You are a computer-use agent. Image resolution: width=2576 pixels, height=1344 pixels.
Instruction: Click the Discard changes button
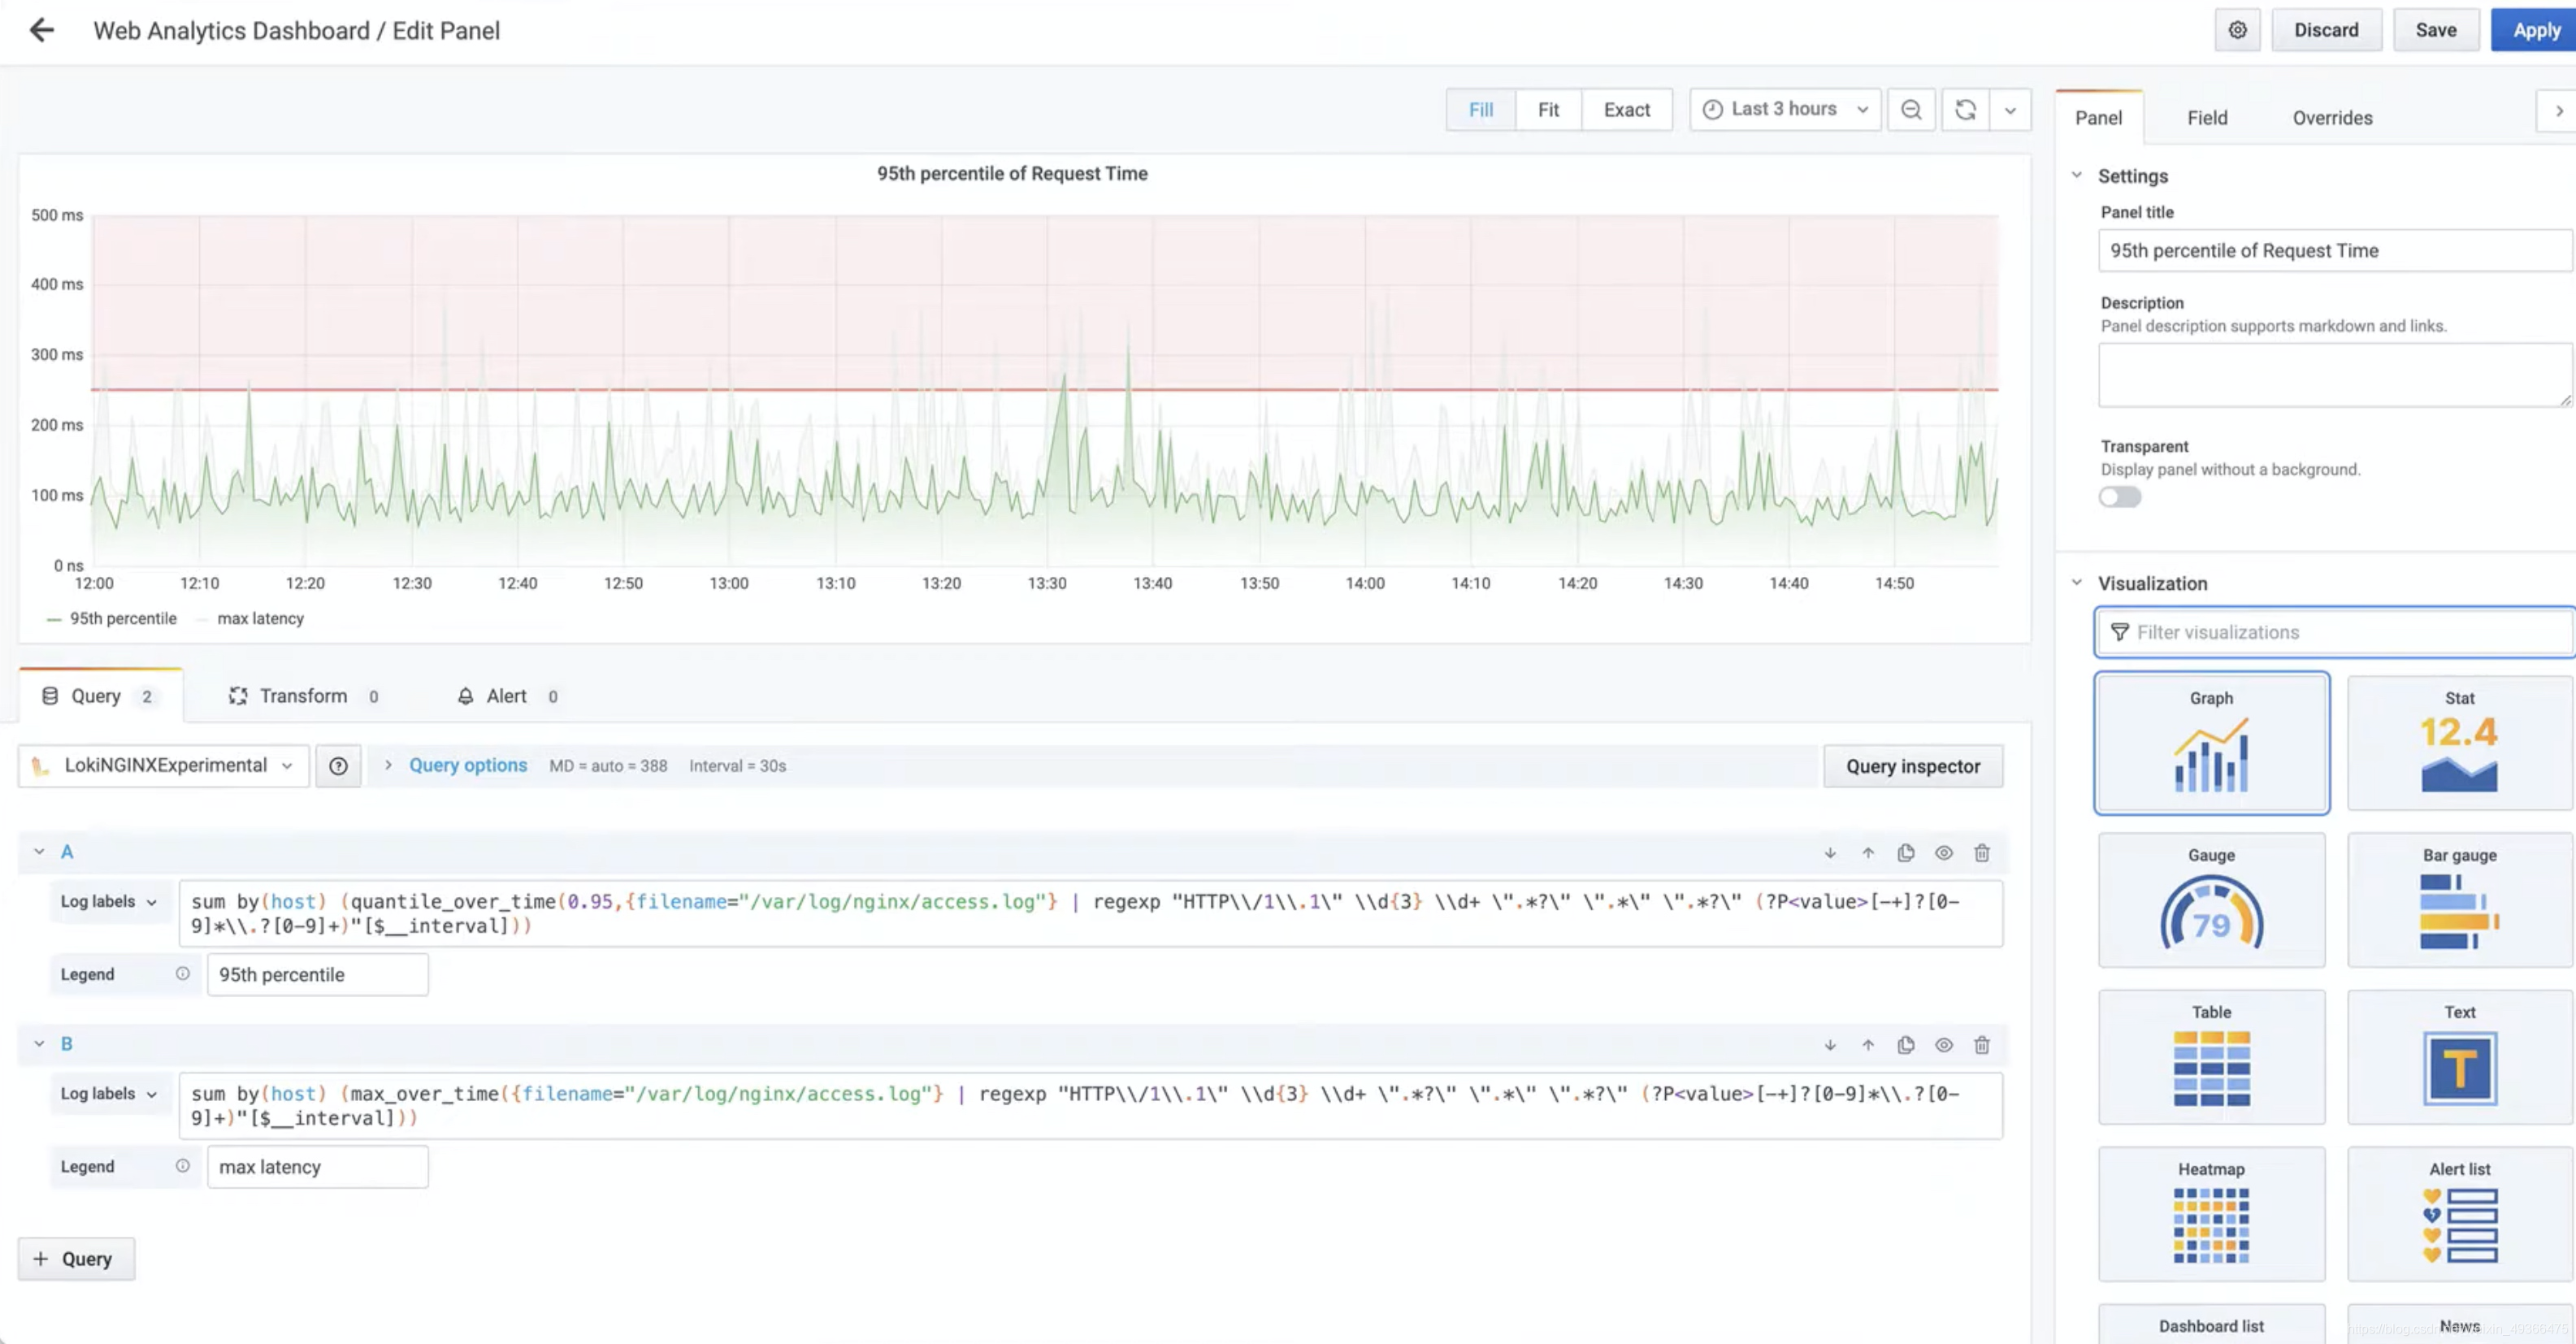tap(2326, 29)
